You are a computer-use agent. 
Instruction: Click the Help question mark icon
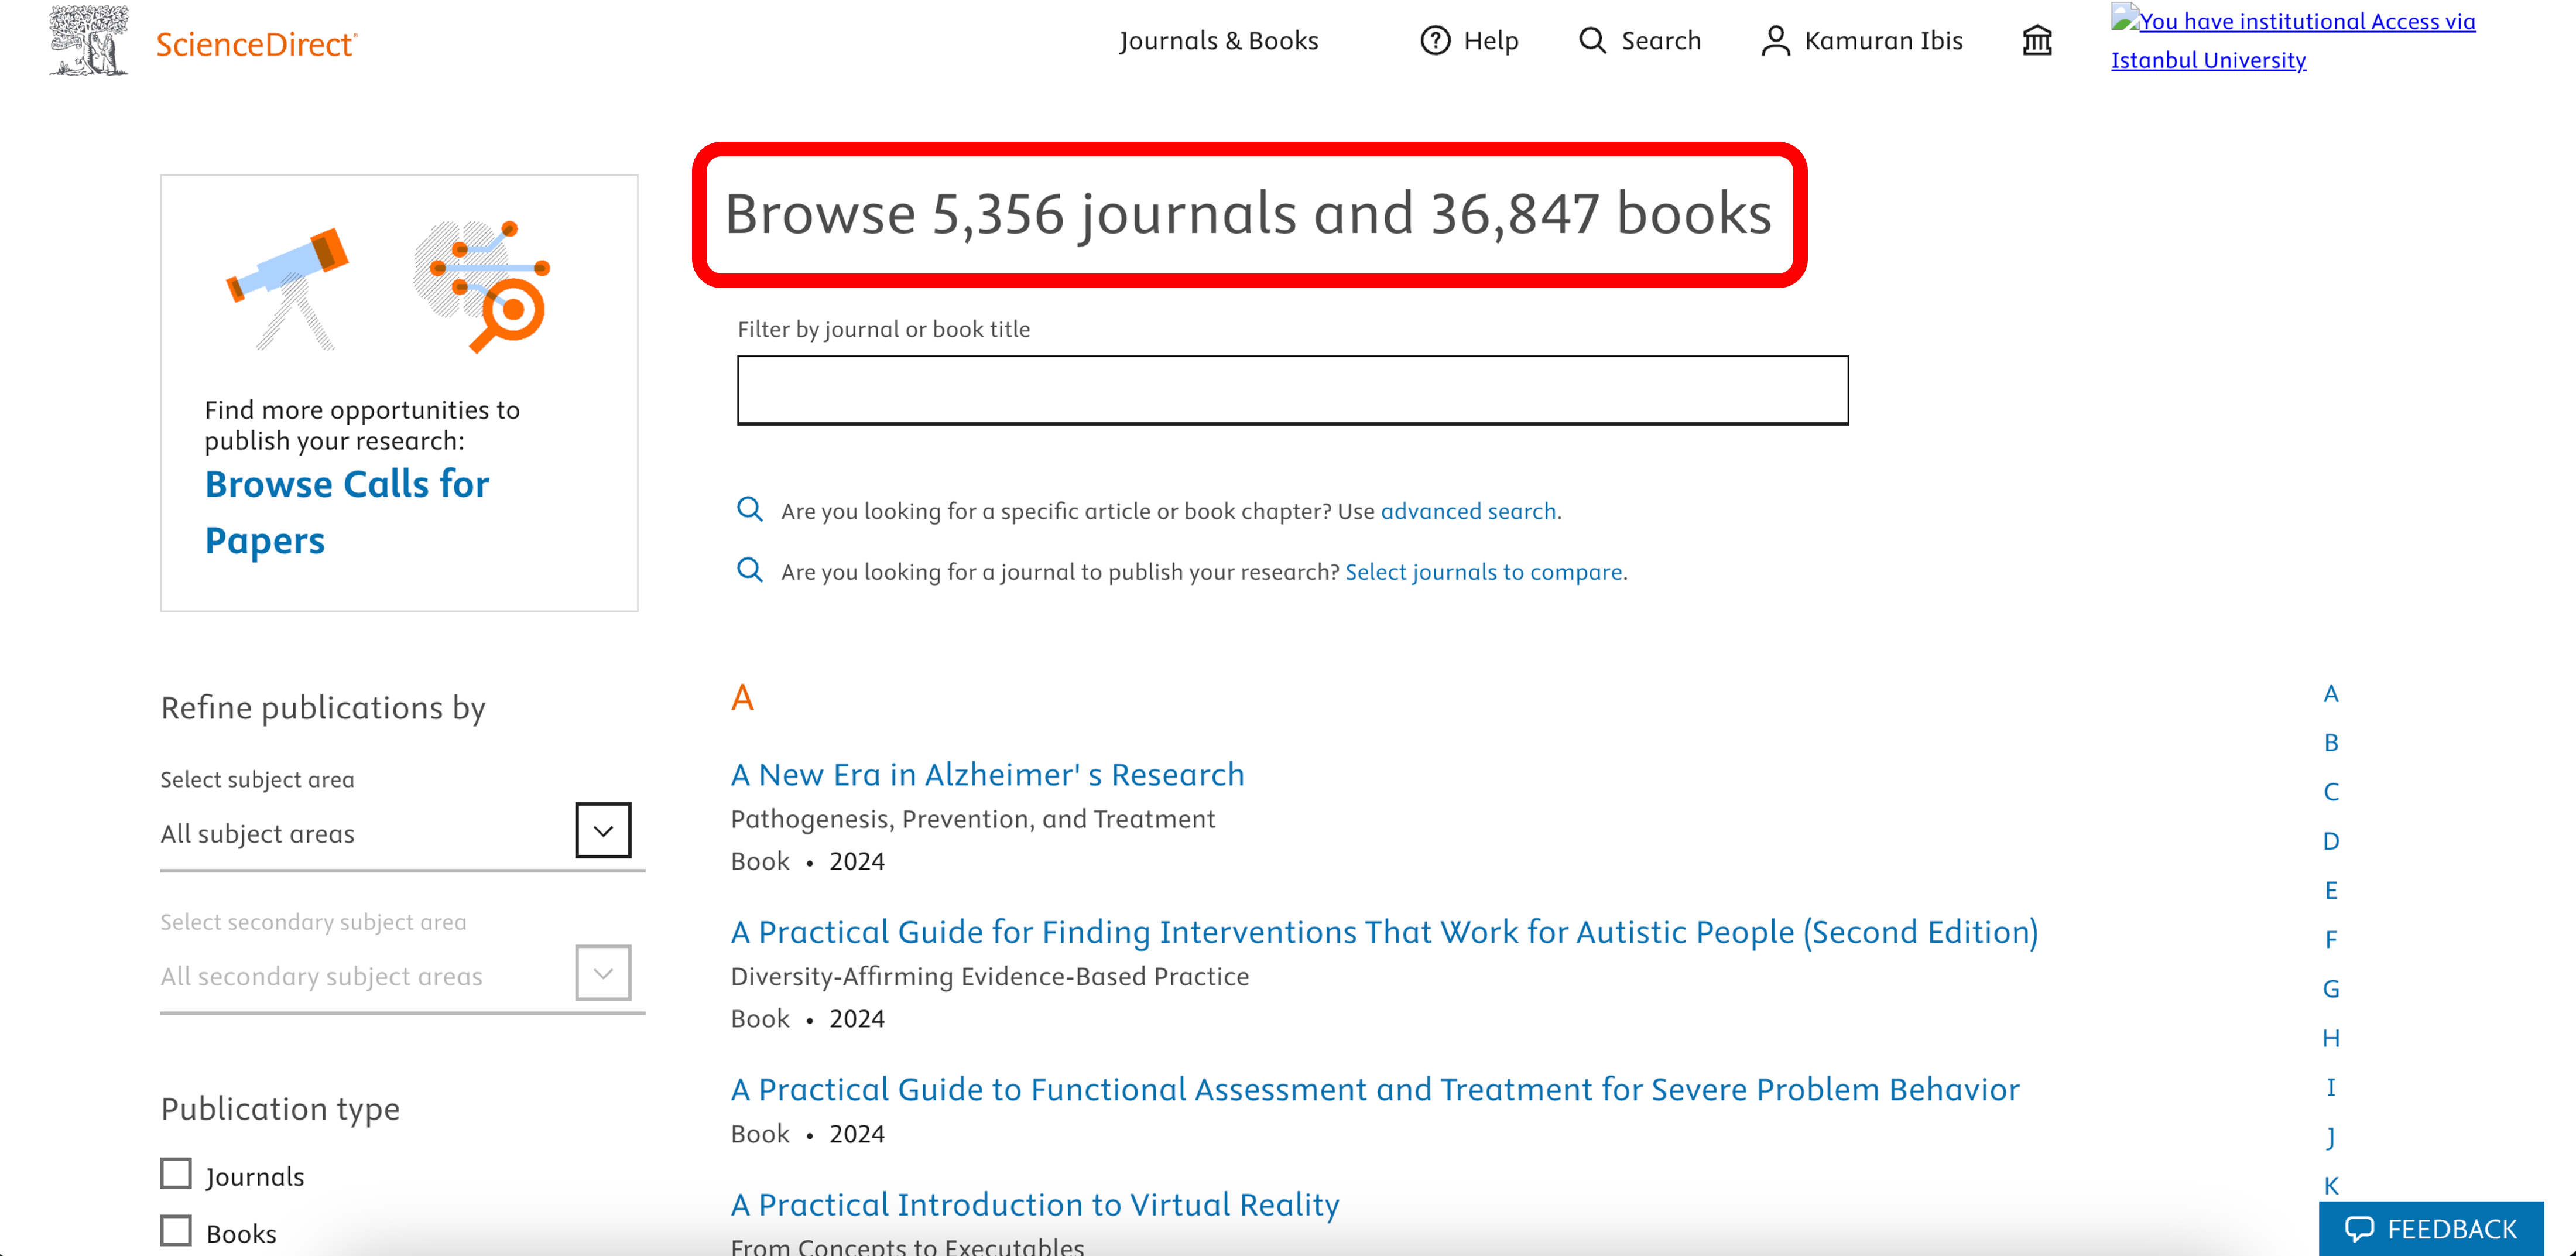coord(1435,40)
